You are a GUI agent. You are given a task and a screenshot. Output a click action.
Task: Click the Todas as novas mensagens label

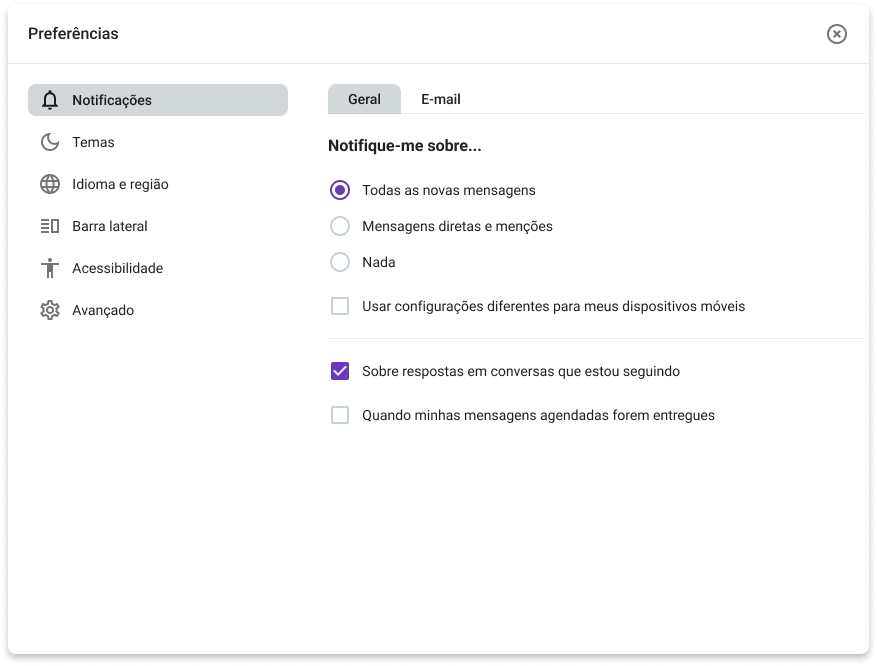coord(449,190)
